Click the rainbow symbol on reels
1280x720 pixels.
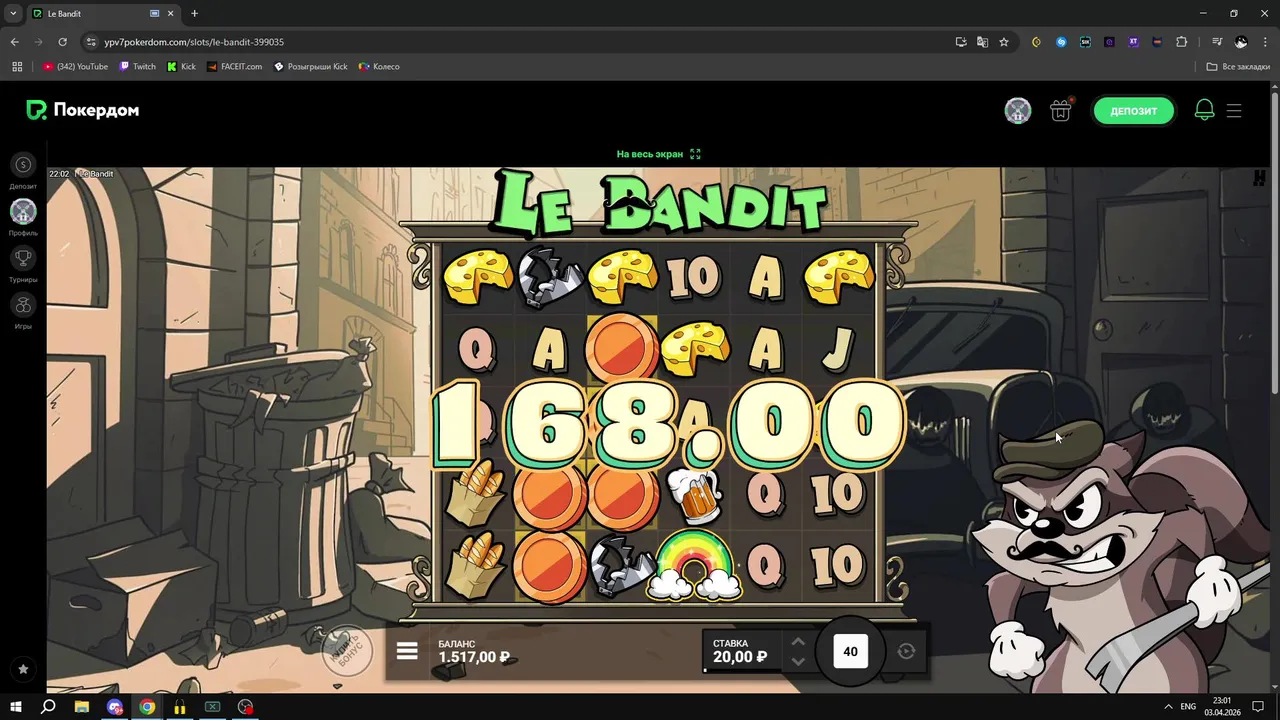pos(694,565)
